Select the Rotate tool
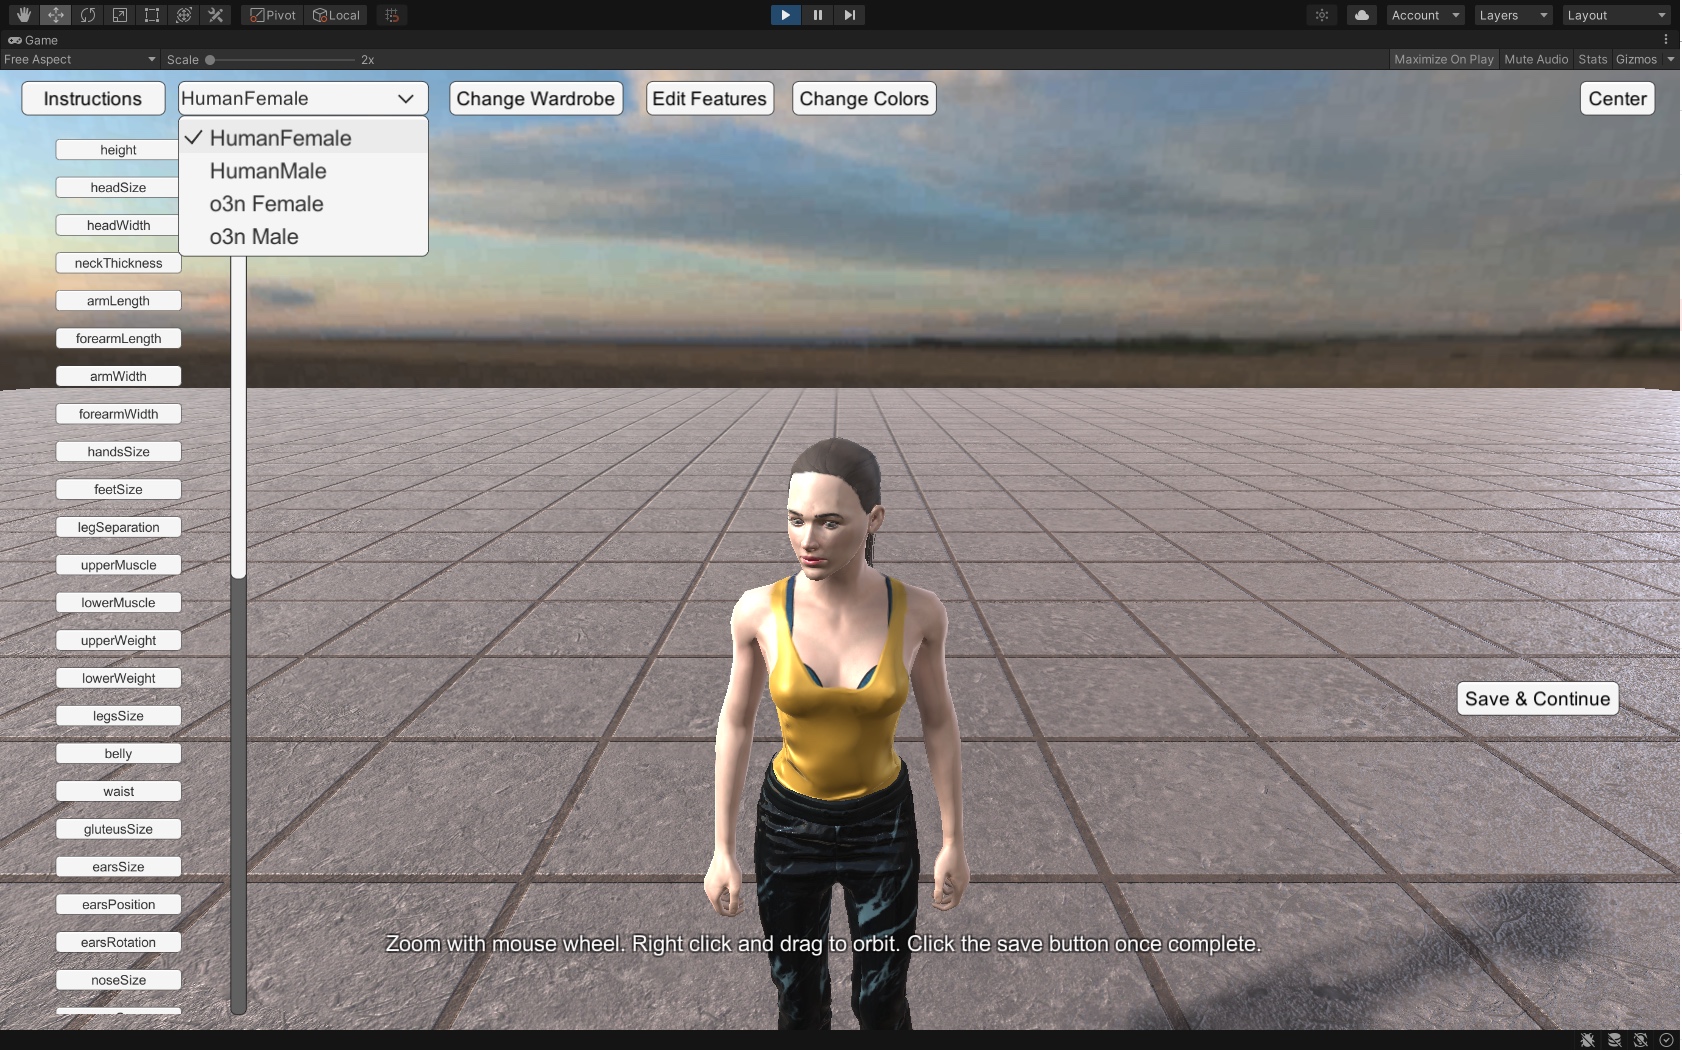This screenshot has height=1052, width=1682. tap(88, 15)
